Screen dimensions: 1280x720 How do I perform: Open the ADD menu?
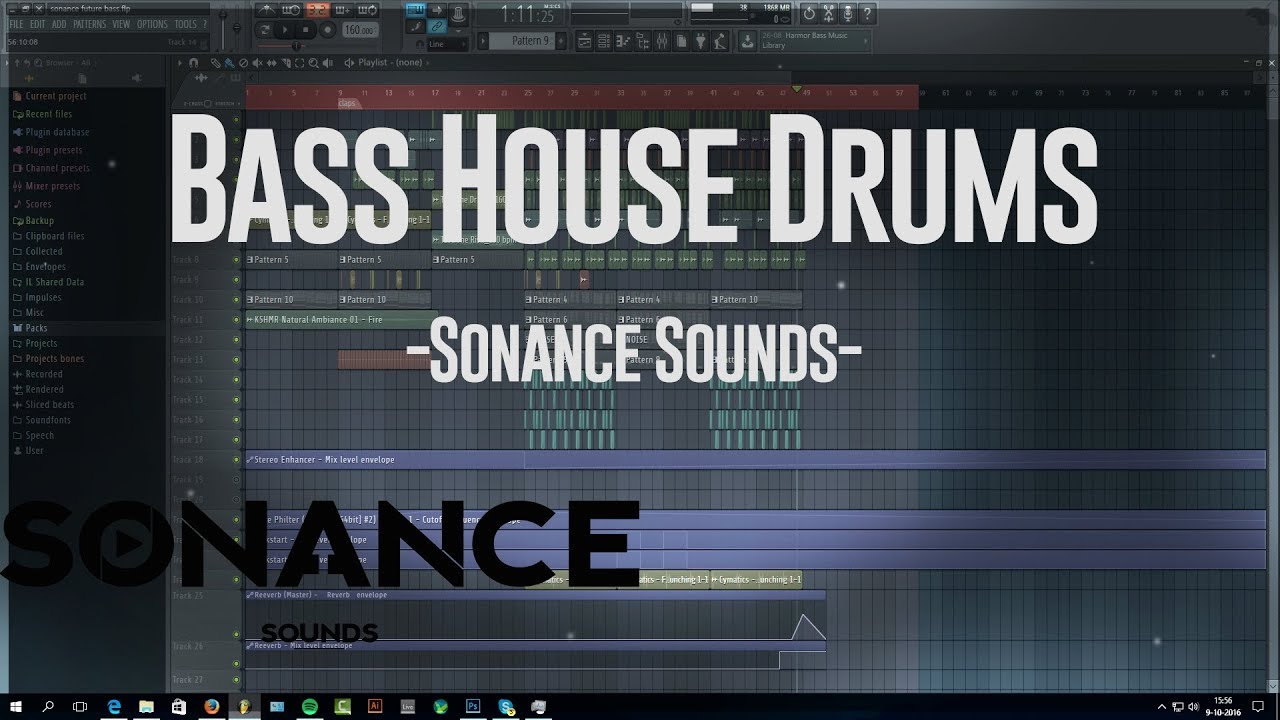point(59,24)
